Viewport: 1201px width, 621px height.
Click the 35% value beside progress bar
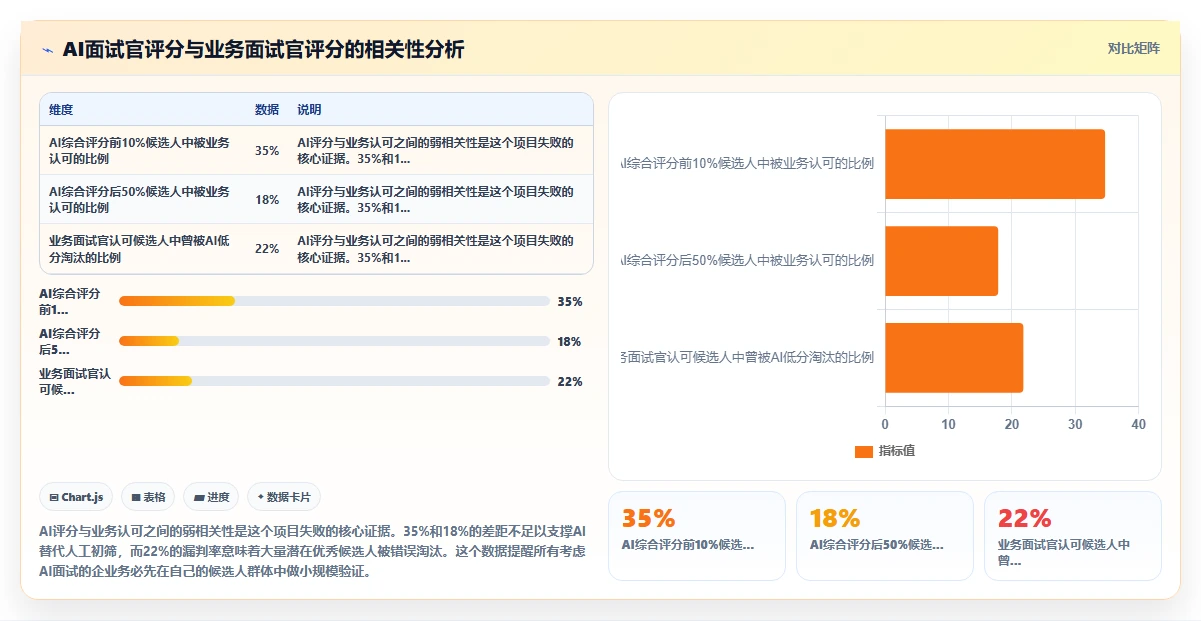tap(569, 301)
